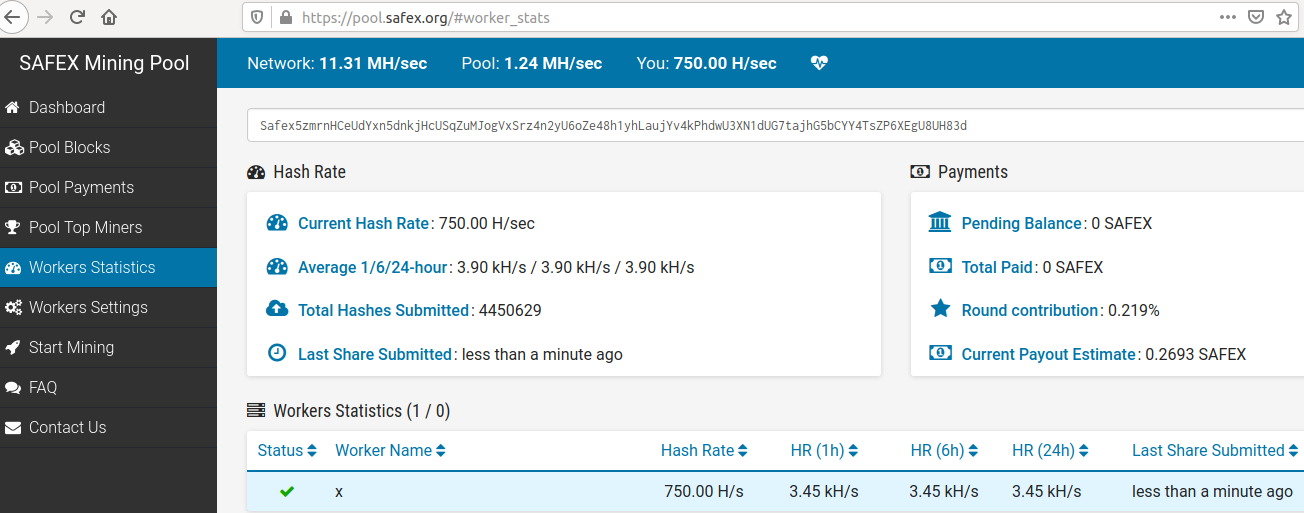The height and width of the screenshot is (513, 1304).
Task: Sort workers by HR (1h) column
Action: coord(824,450)
